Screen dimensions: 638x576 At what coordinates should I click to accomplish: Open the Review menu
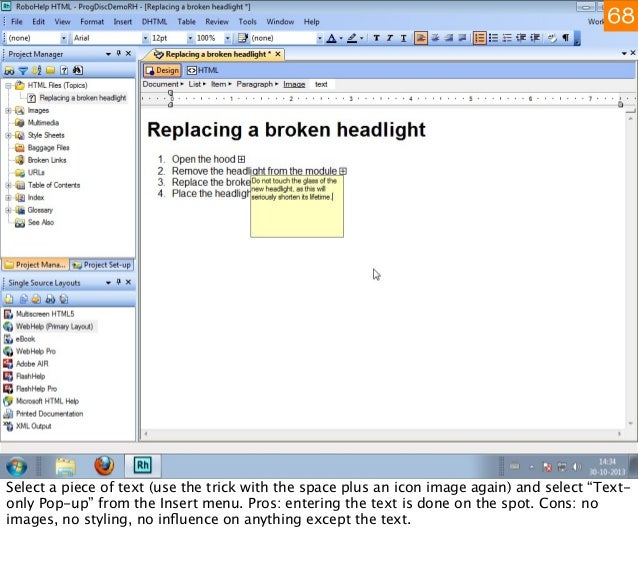217,22
